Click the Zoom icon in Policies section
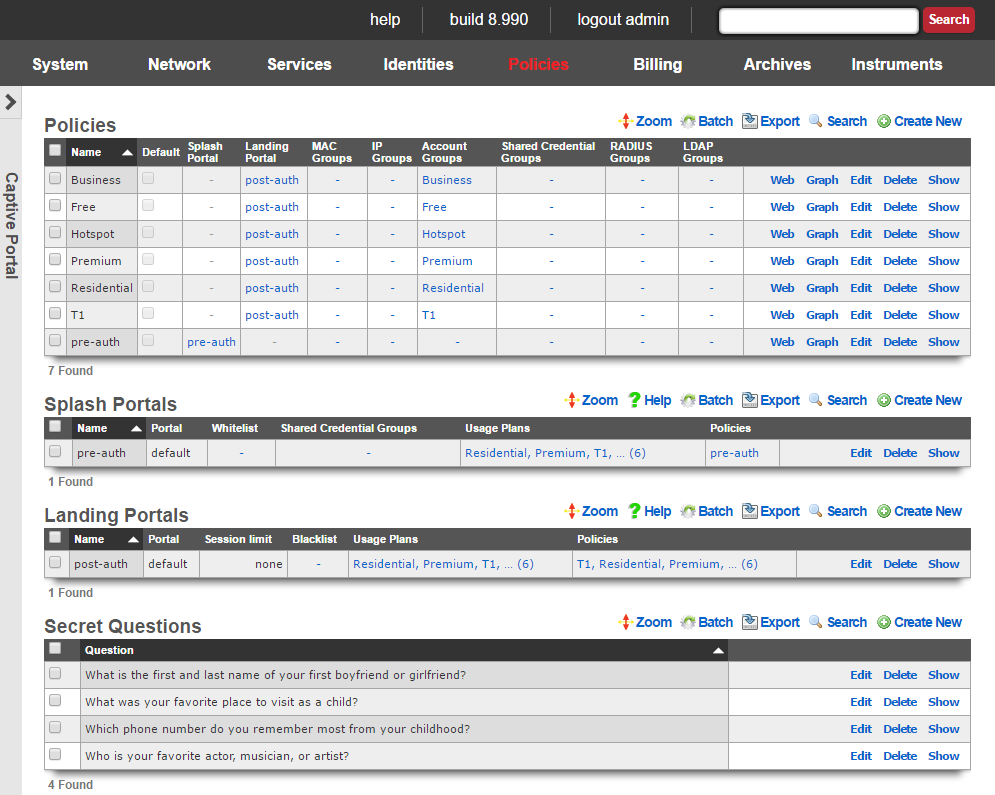Image resolution: width=995 pixels, height=795 pixels. pyautogui.click(x=626, y=121)
